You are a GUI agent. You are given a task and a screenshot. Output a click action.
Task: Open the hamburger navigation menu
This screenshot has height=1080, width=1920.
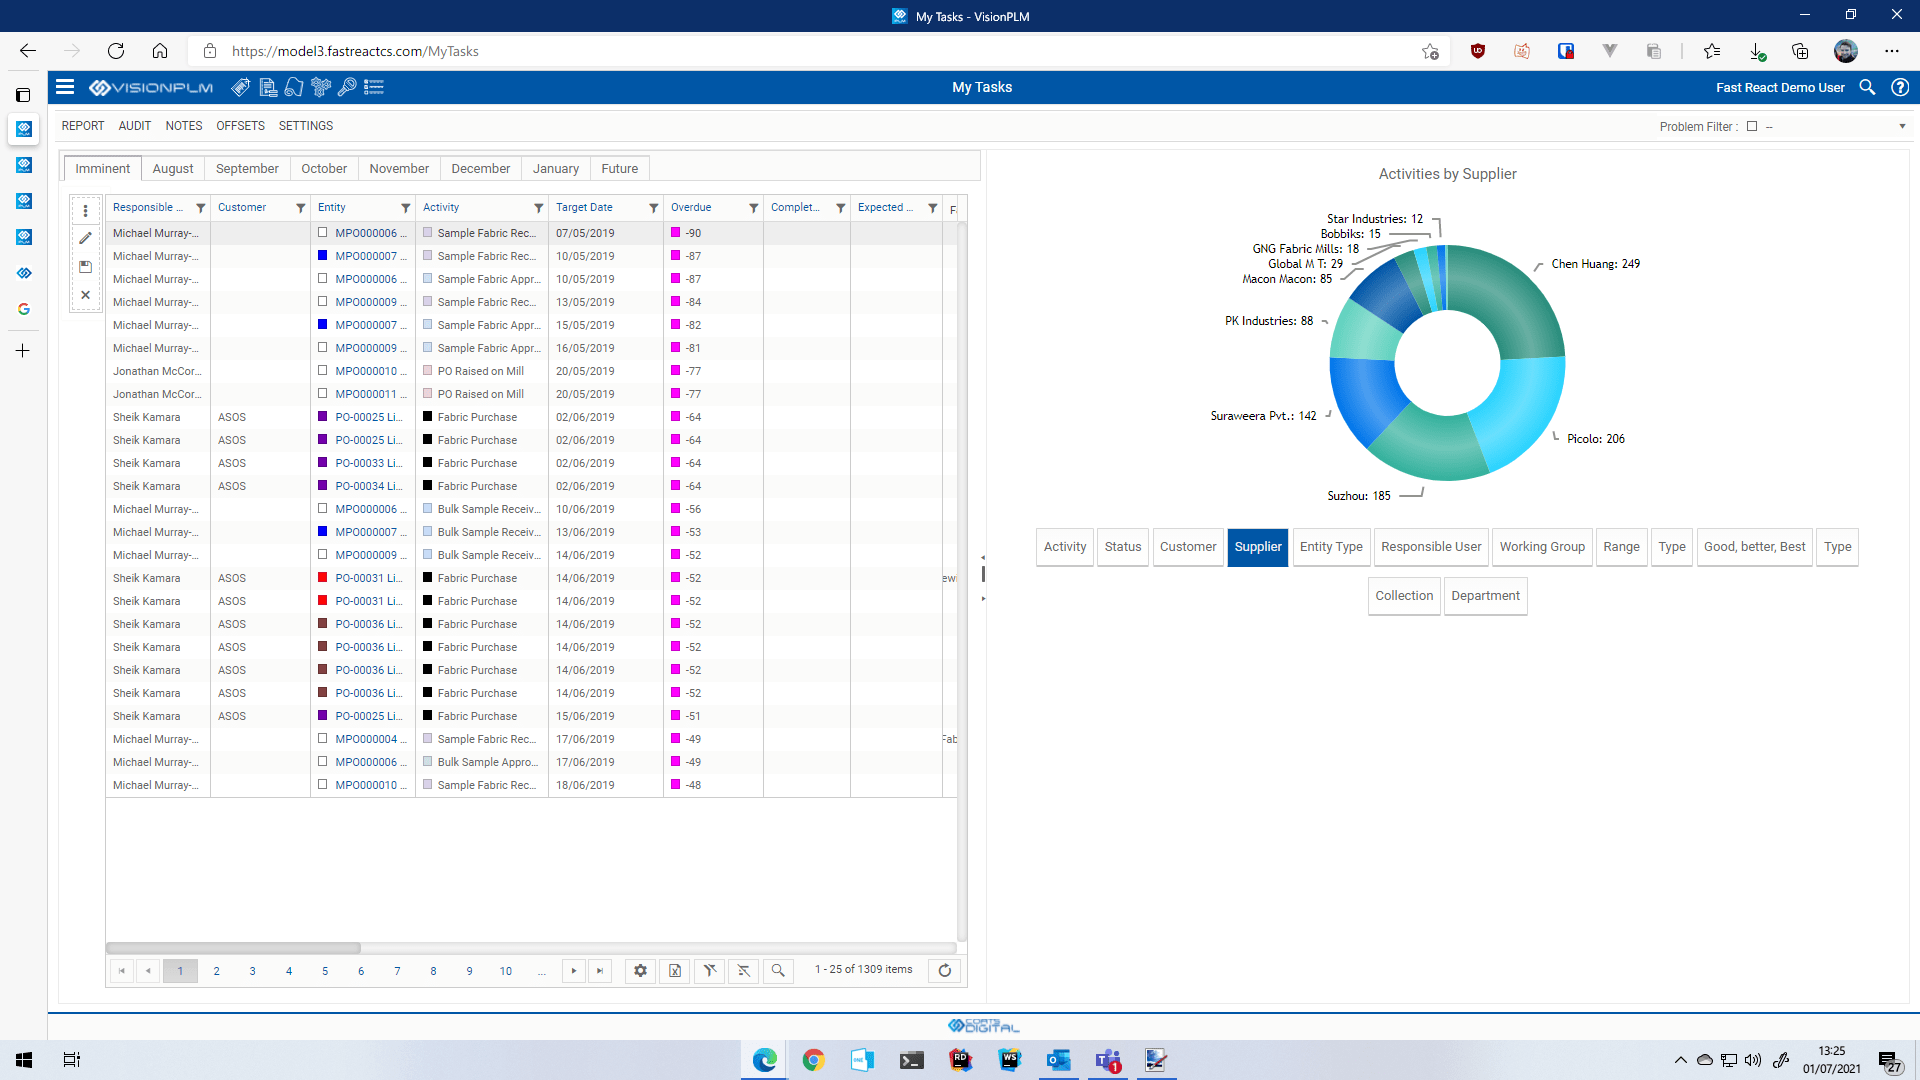65,87
